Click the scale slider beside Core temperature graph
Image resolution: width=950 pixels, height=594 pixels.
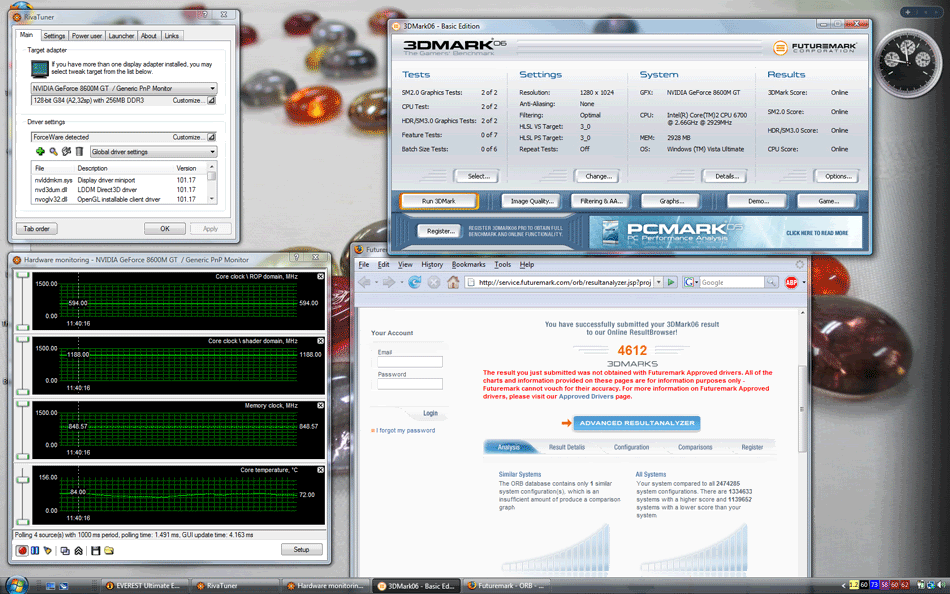(23, 495)
